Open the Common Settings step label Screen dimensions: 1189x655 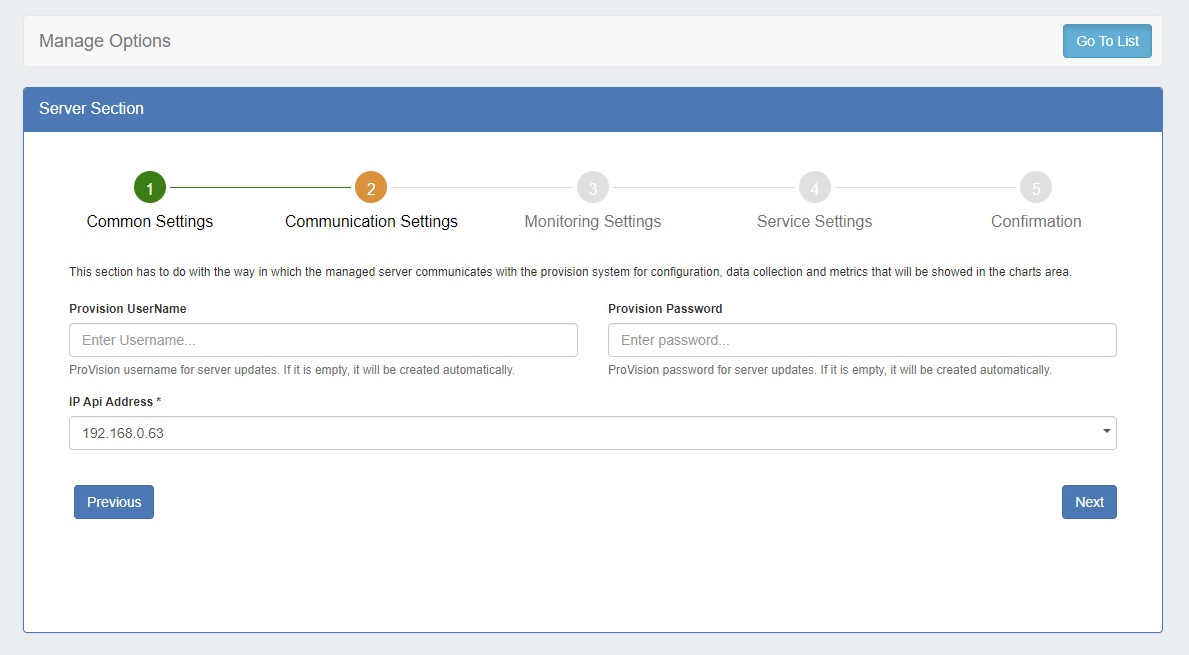(x=150, y=221)
